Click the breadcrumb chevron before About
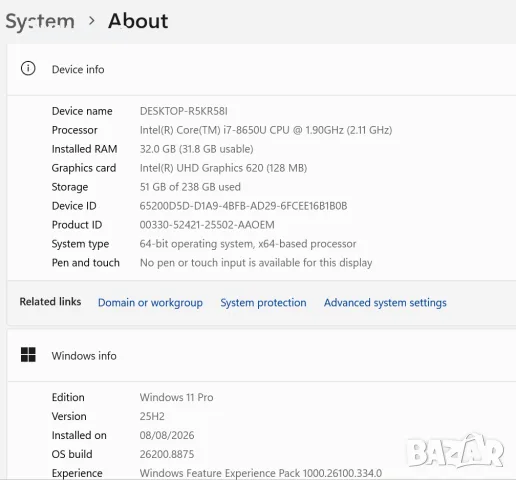The height and width of the screenshot is (480, 516). (x=92, y=21)
